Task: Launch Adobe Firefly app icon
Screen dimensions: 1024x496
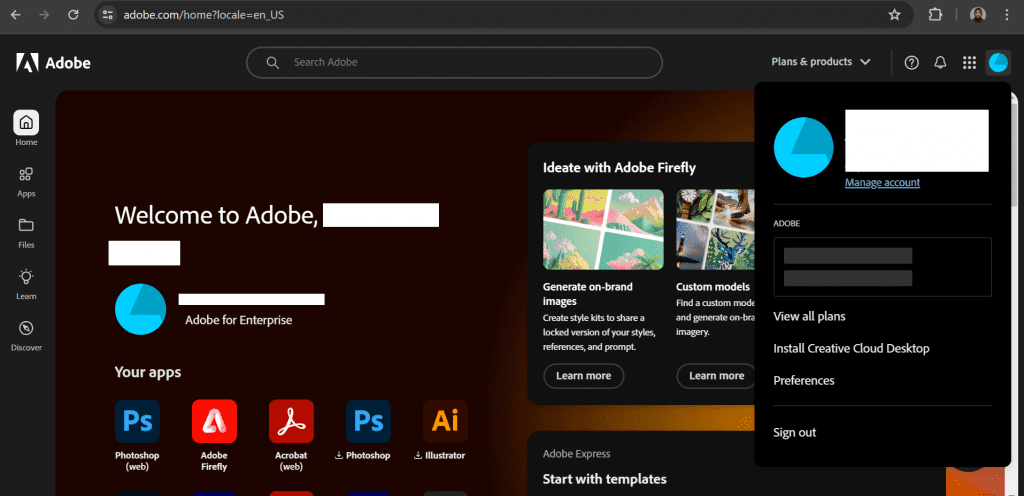Action: [214, 422]
